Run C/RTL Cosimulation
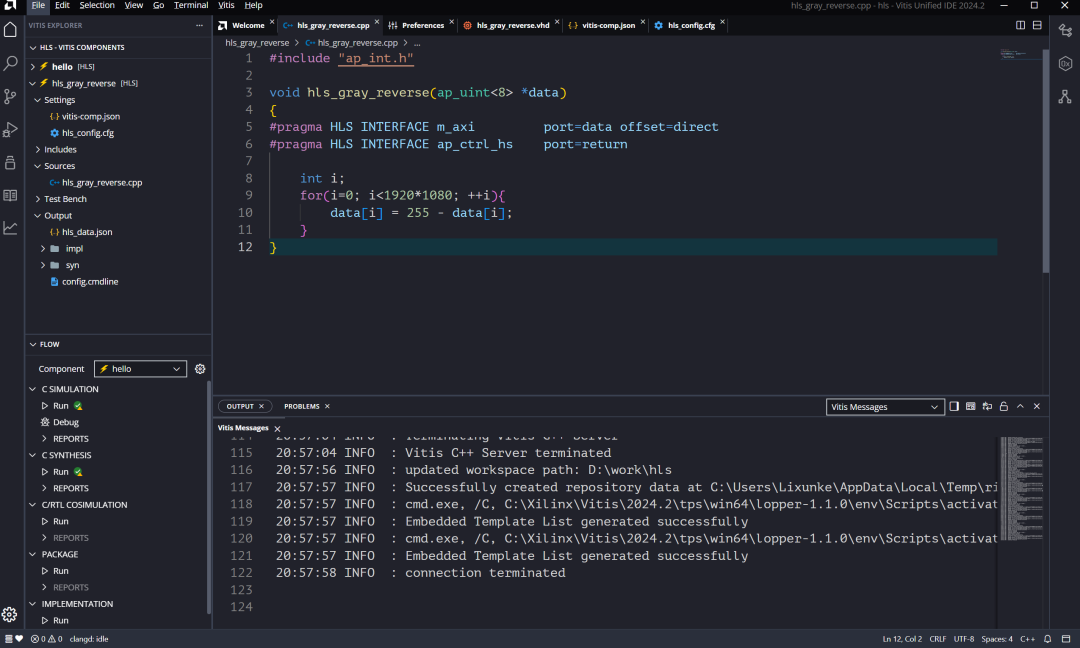Screen dimensions: 1080x648 click(61, 521)
